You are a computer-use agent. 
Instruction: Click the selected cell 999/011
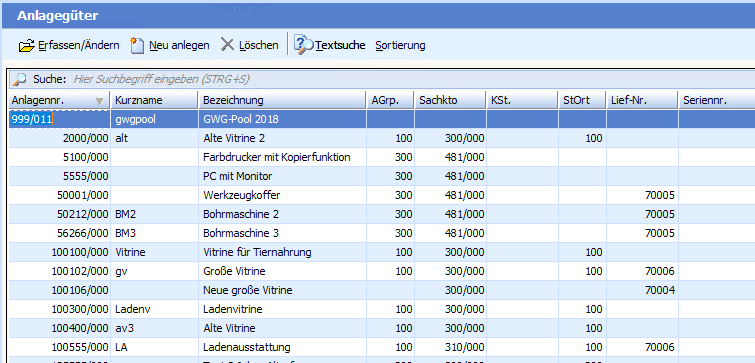tap(32, 119)
